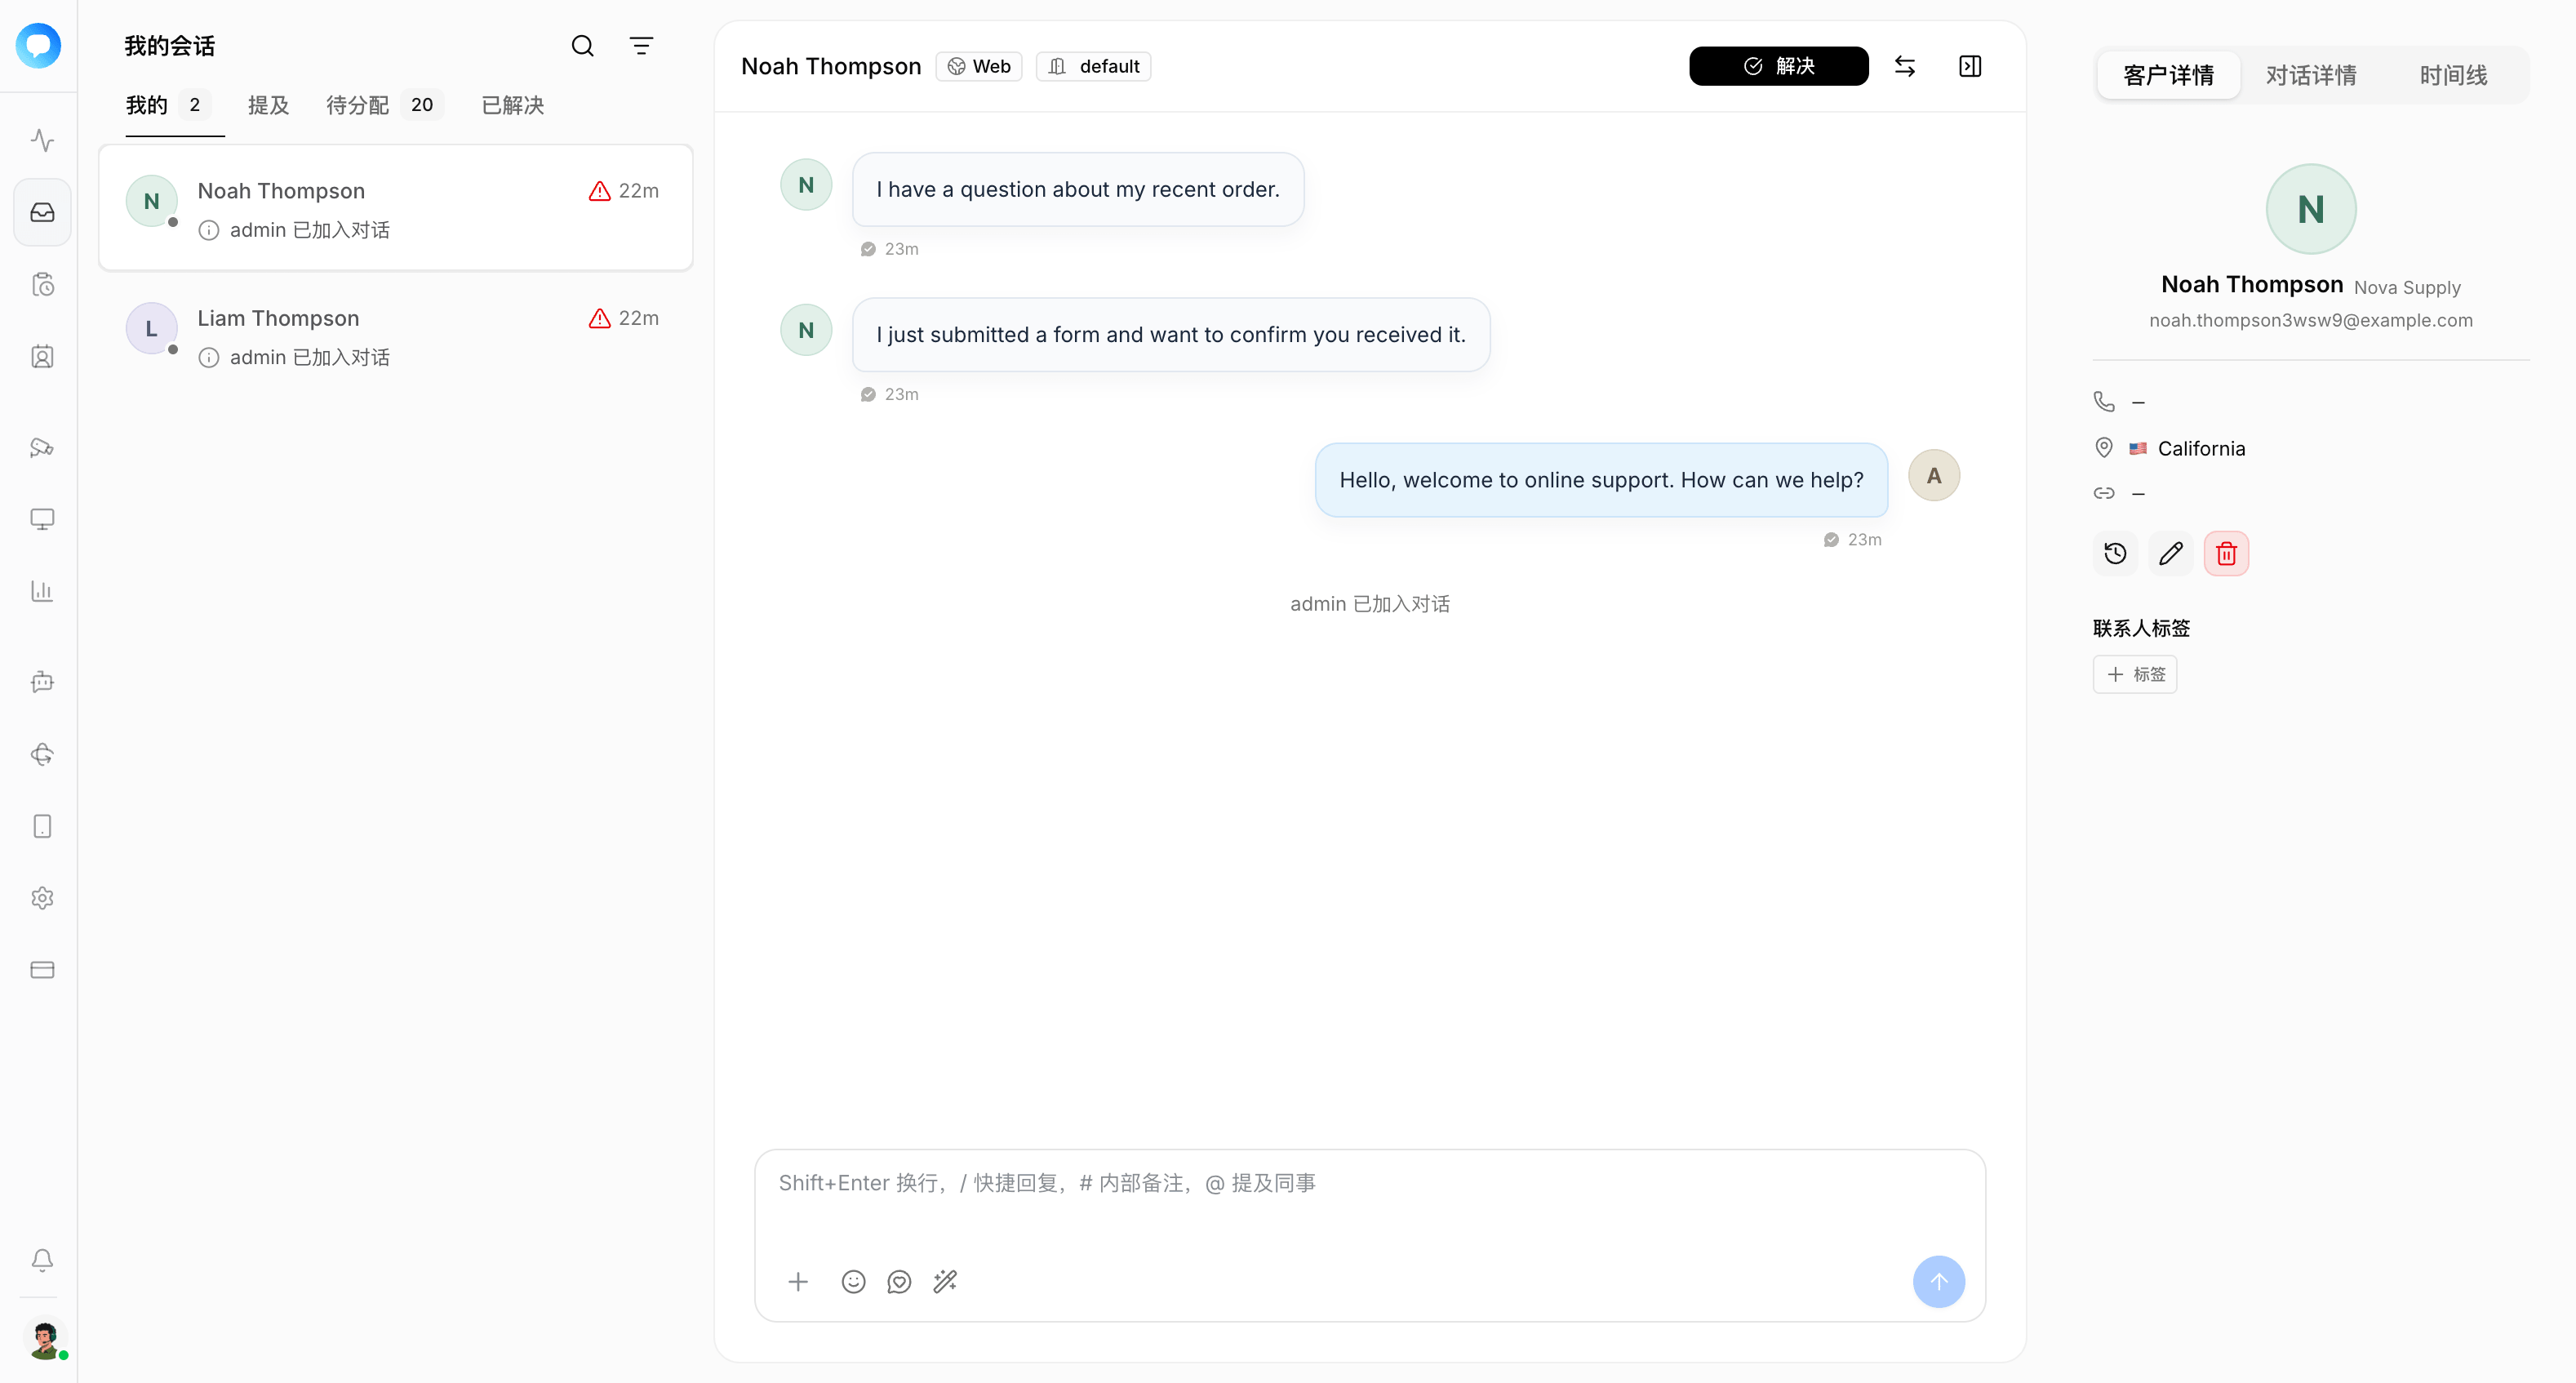Image resolution: width=2576 pixels, height=1383 pixels.
Task: Open the mobile device sidebar icon
Action: coord(42,826)
